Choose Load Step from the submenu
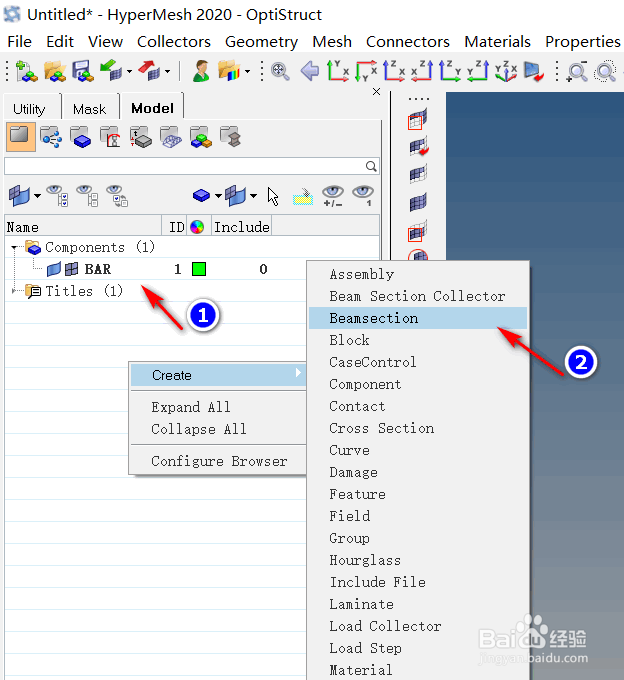This screenshot has width=624, height=680. tap(365, 648)
